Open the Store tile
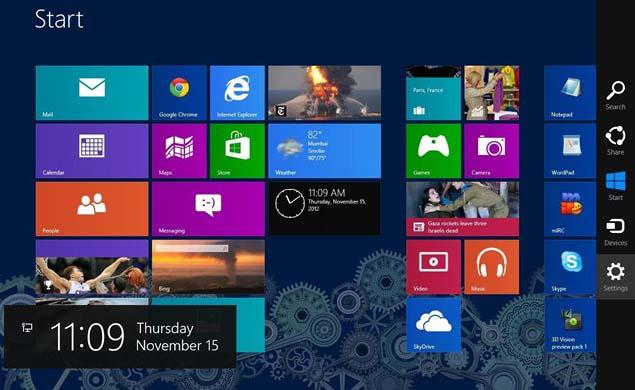The height and width of the screenshot is (390, 635). click(x=237, y=151)
